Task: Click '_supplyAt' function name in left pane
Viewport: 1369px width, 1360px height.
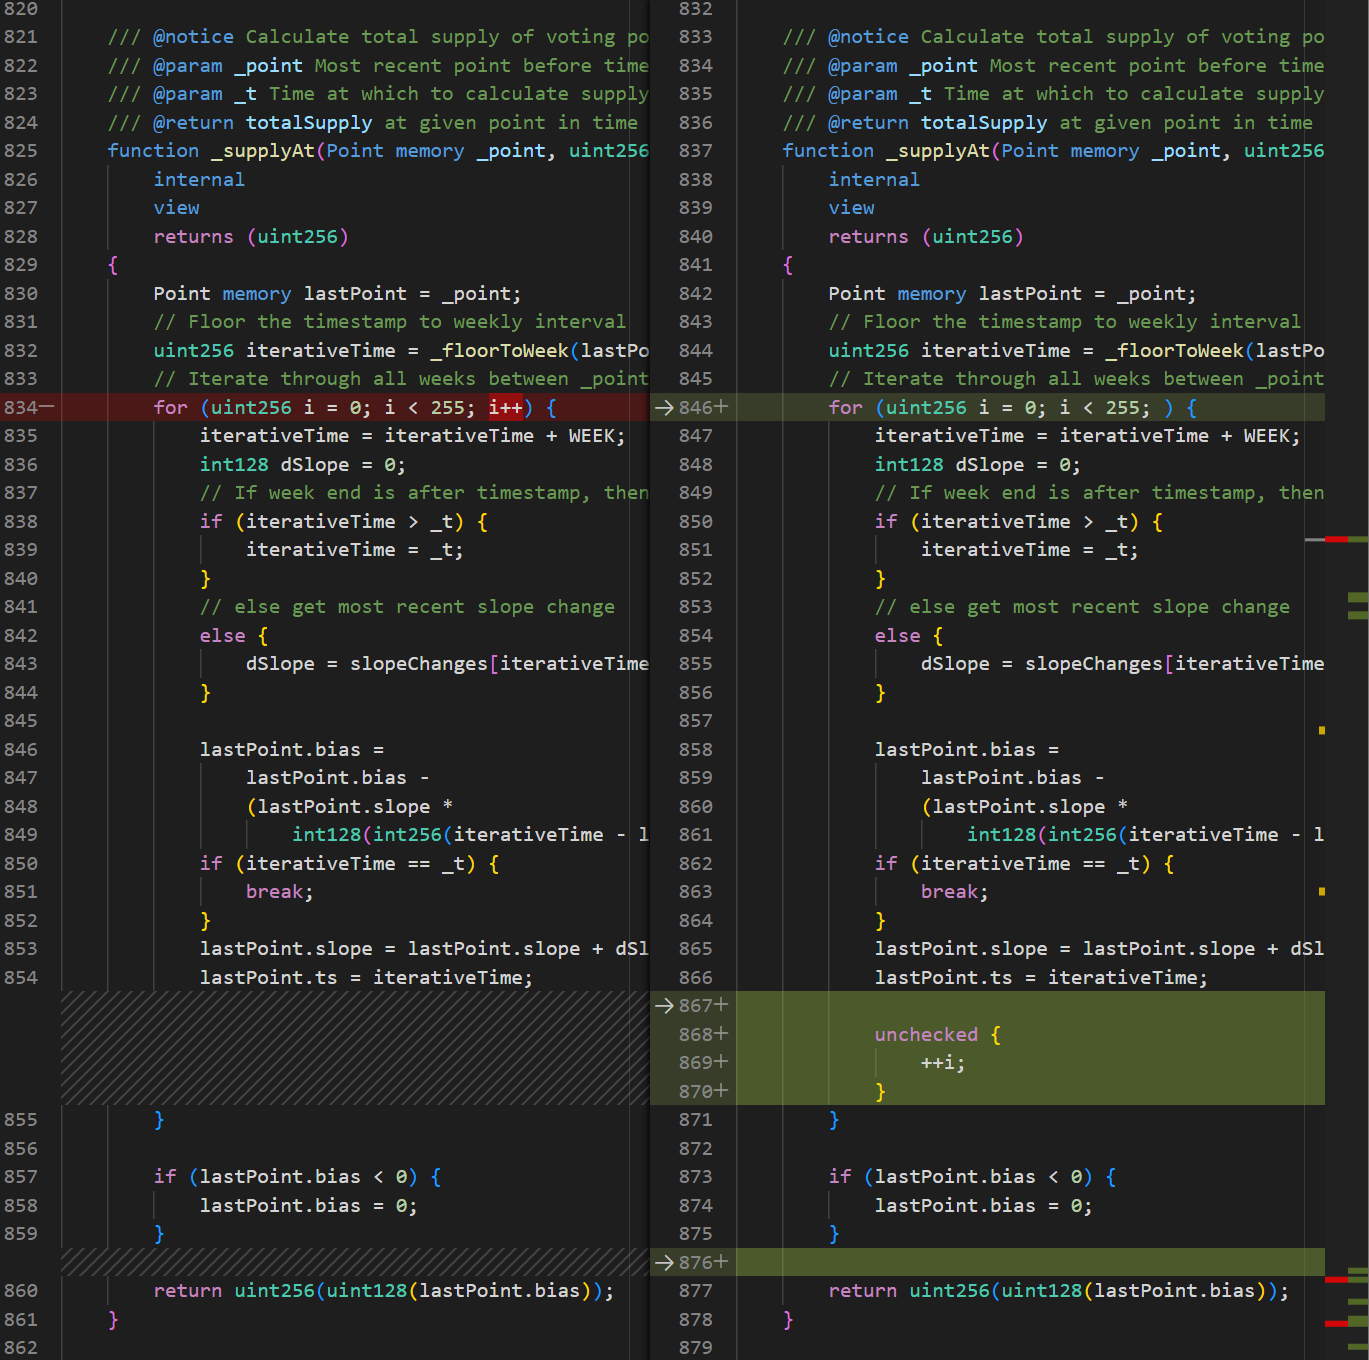Action: (x=263, y=150)
